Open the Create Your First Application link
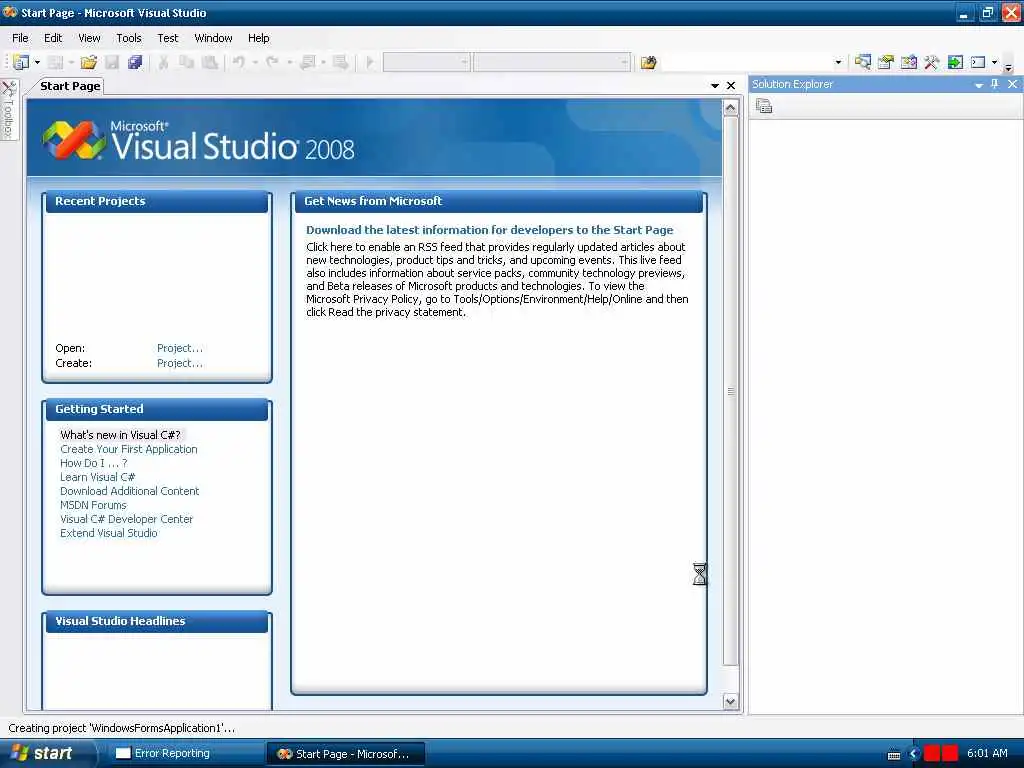This screenshot has height=768, width=1024. click(129, 449)
